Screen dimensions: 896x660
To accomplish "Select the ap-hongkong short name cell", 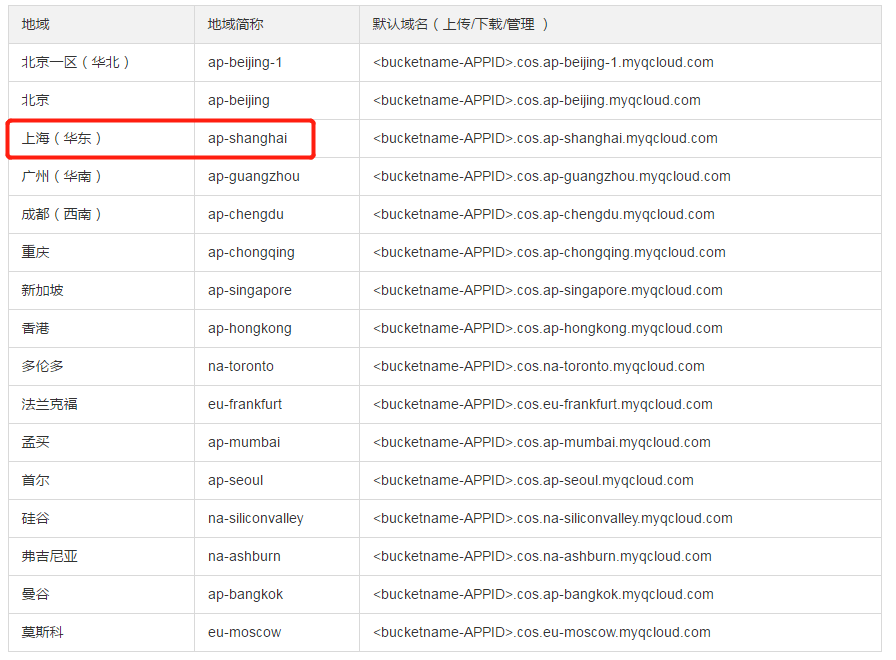I will [x=249, y=328].
